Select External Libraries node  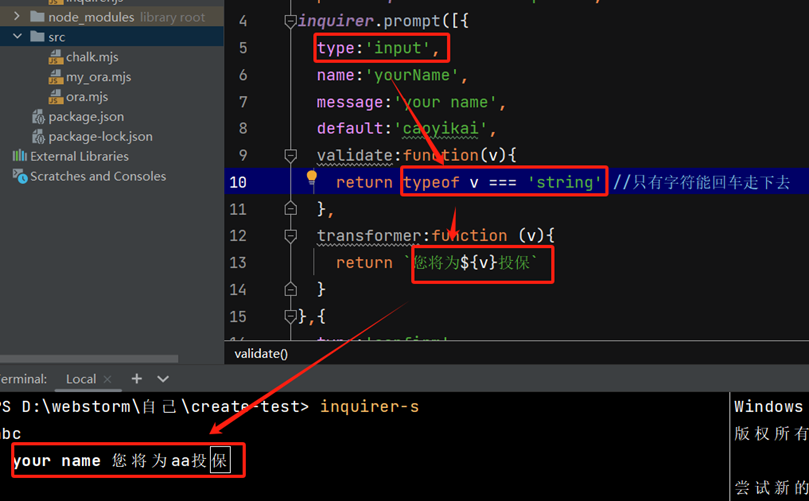79,156
